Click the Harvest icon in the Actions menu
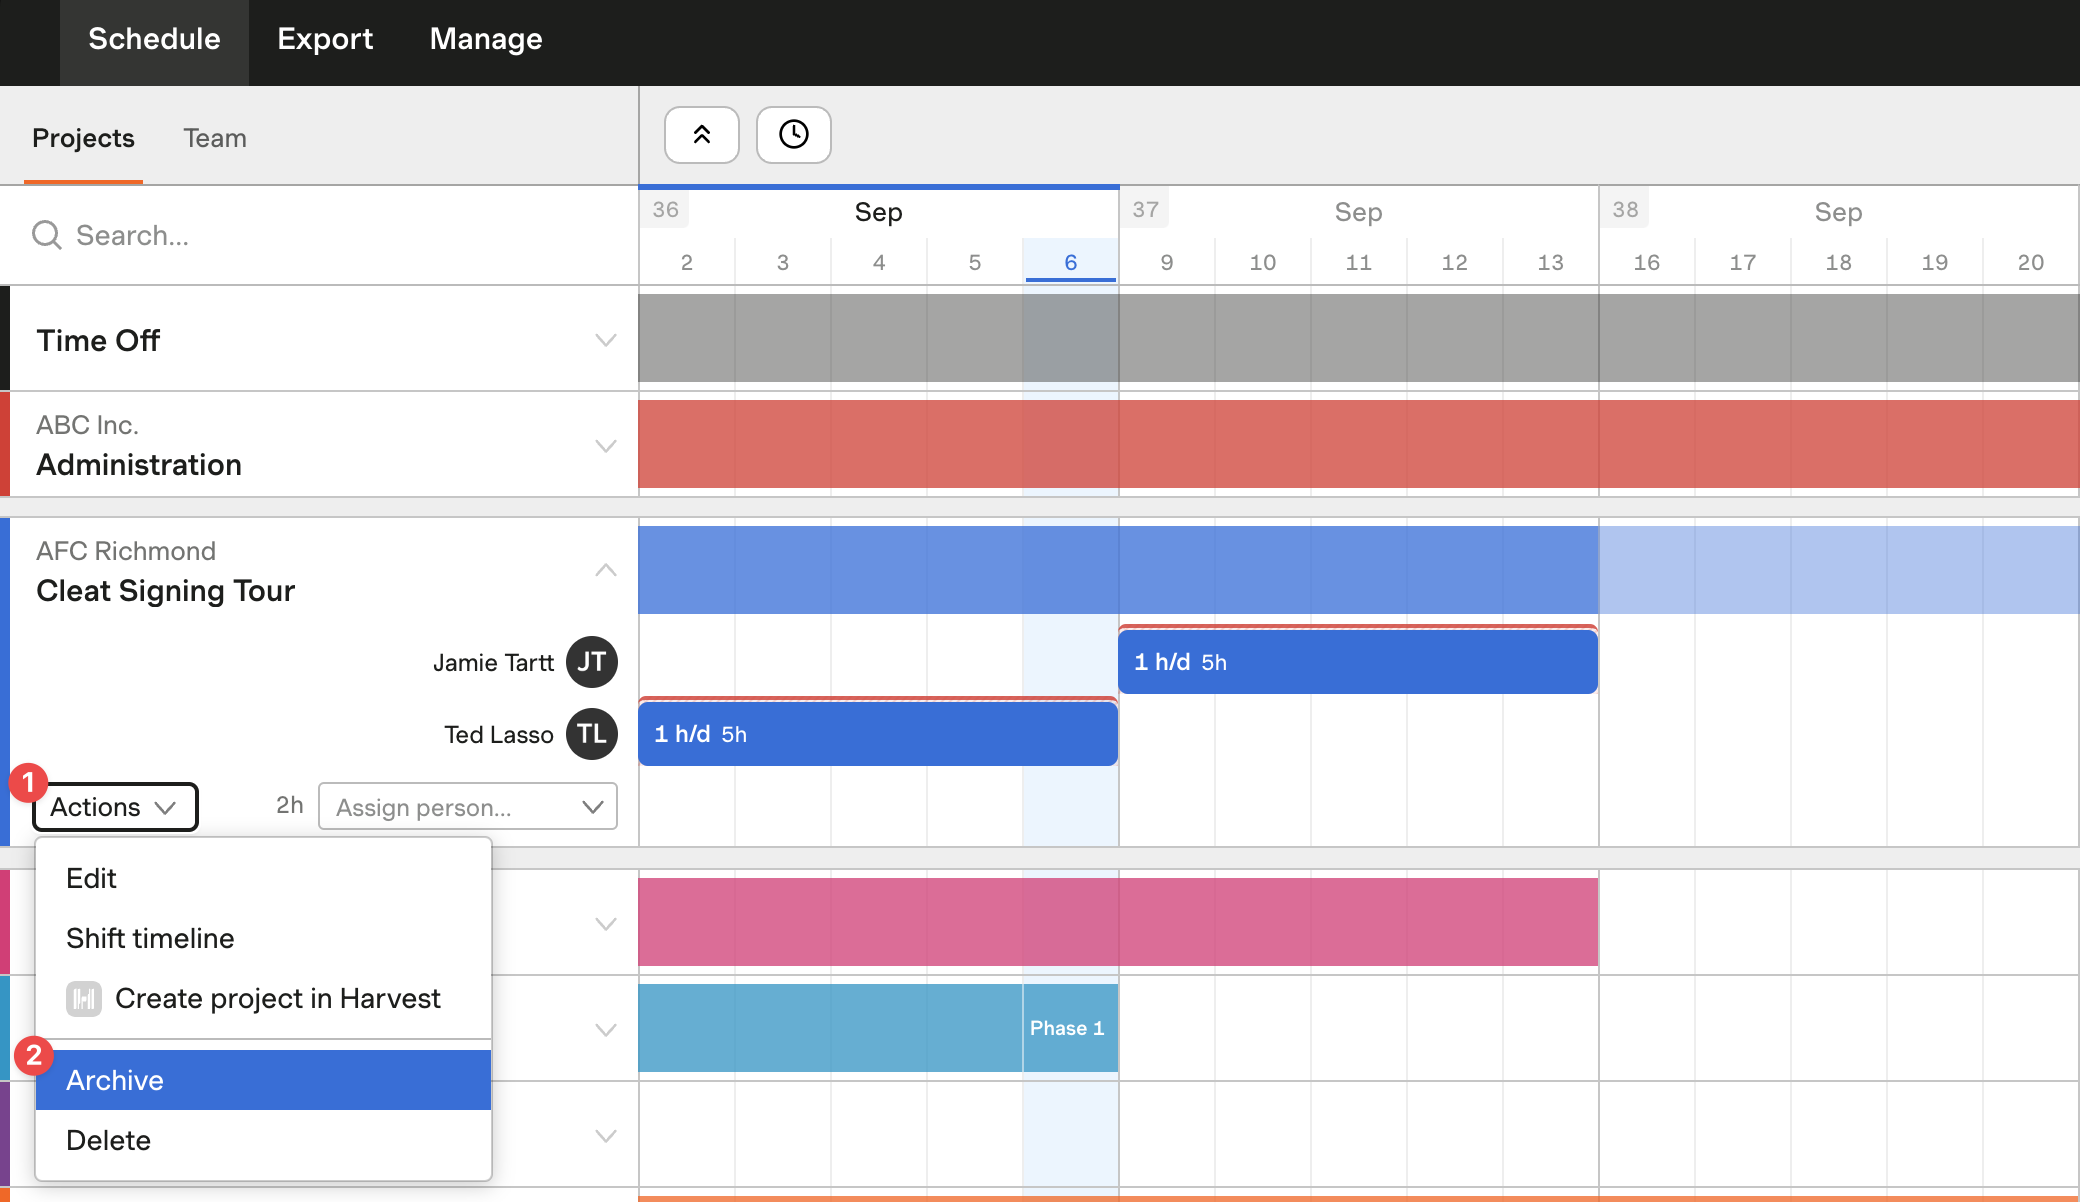The image size is (2080, 1202). coord(84,998)
